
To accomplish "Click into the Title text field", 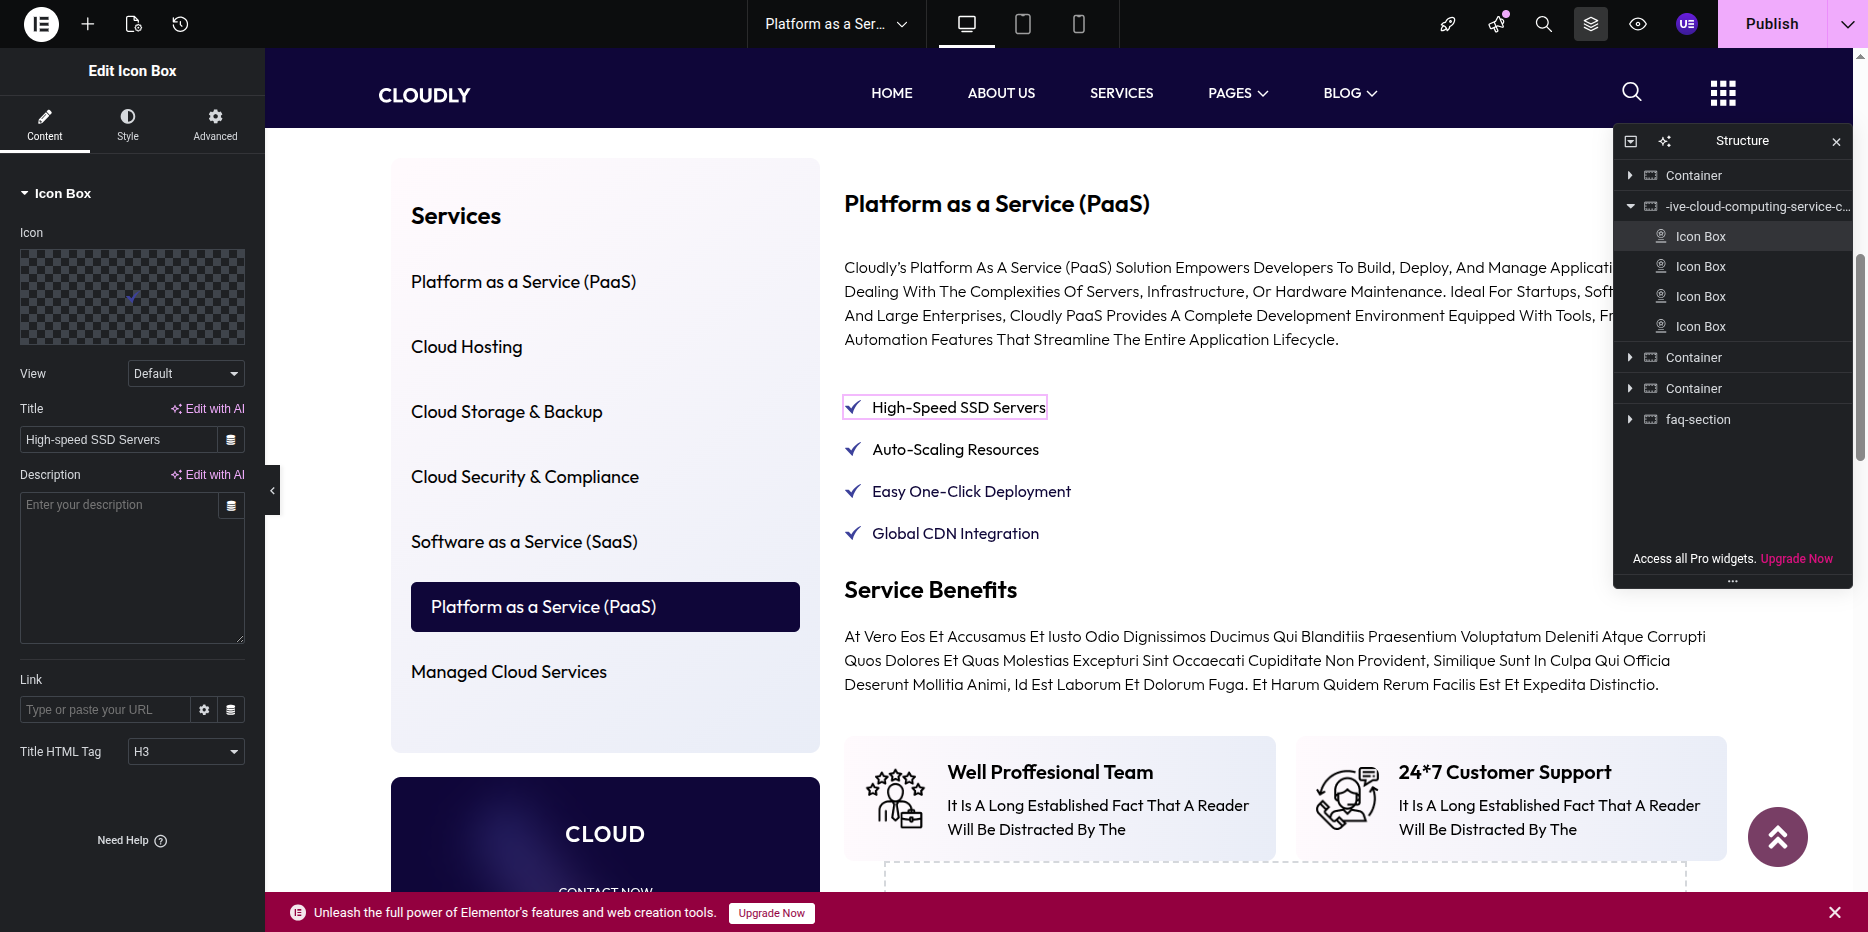I will (x=118, y=440).
